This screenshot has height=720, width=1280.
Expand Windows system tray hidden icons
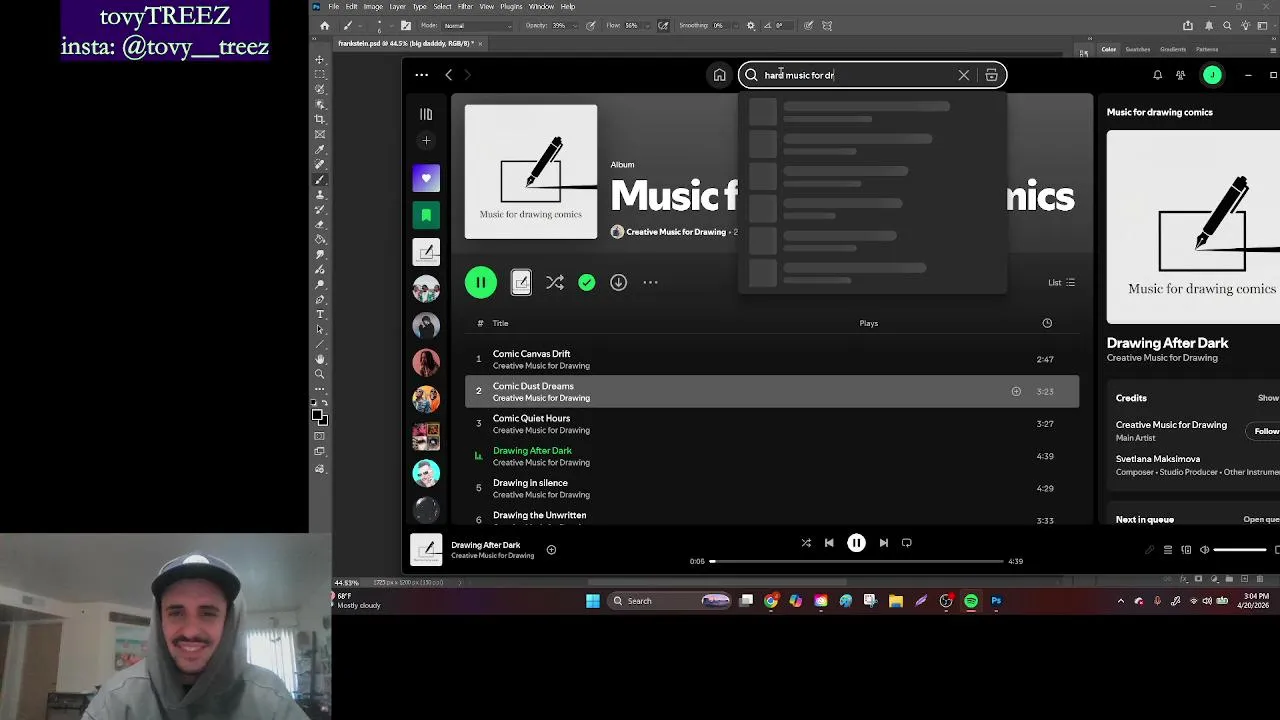(x=1120, y=601)
